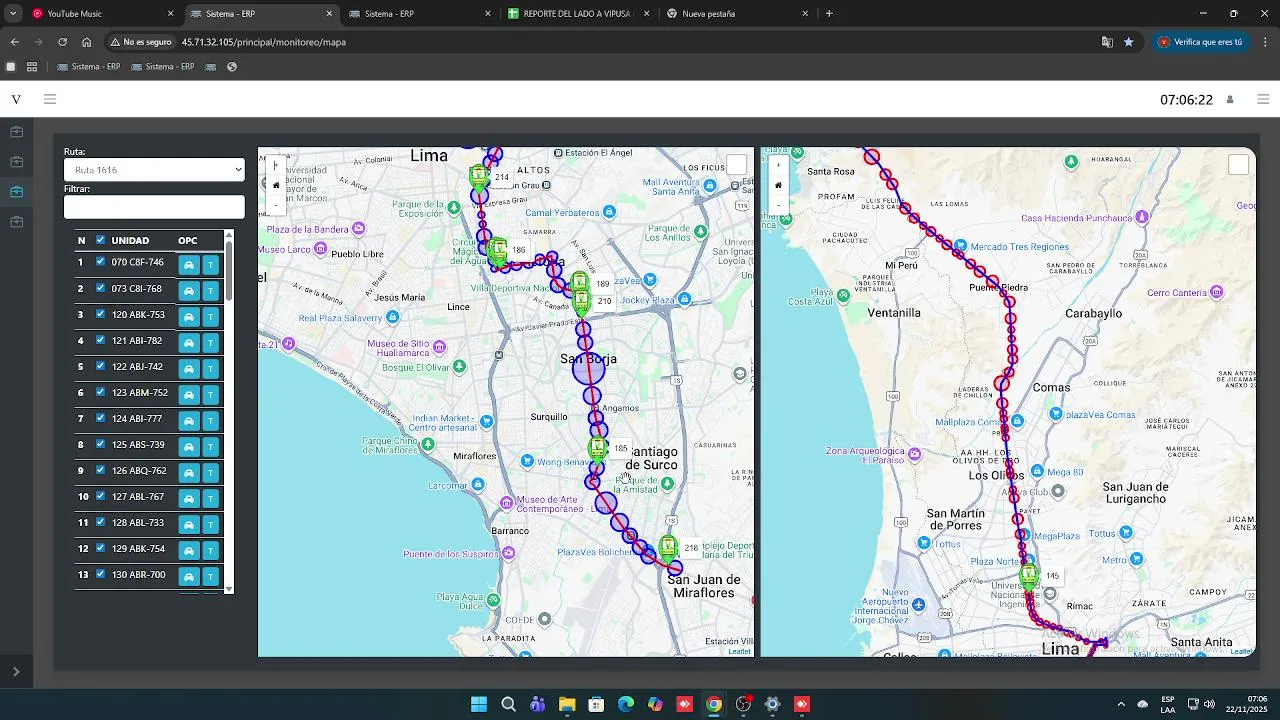Expand the collapsed sidebar with the bottom arrow

16,672
